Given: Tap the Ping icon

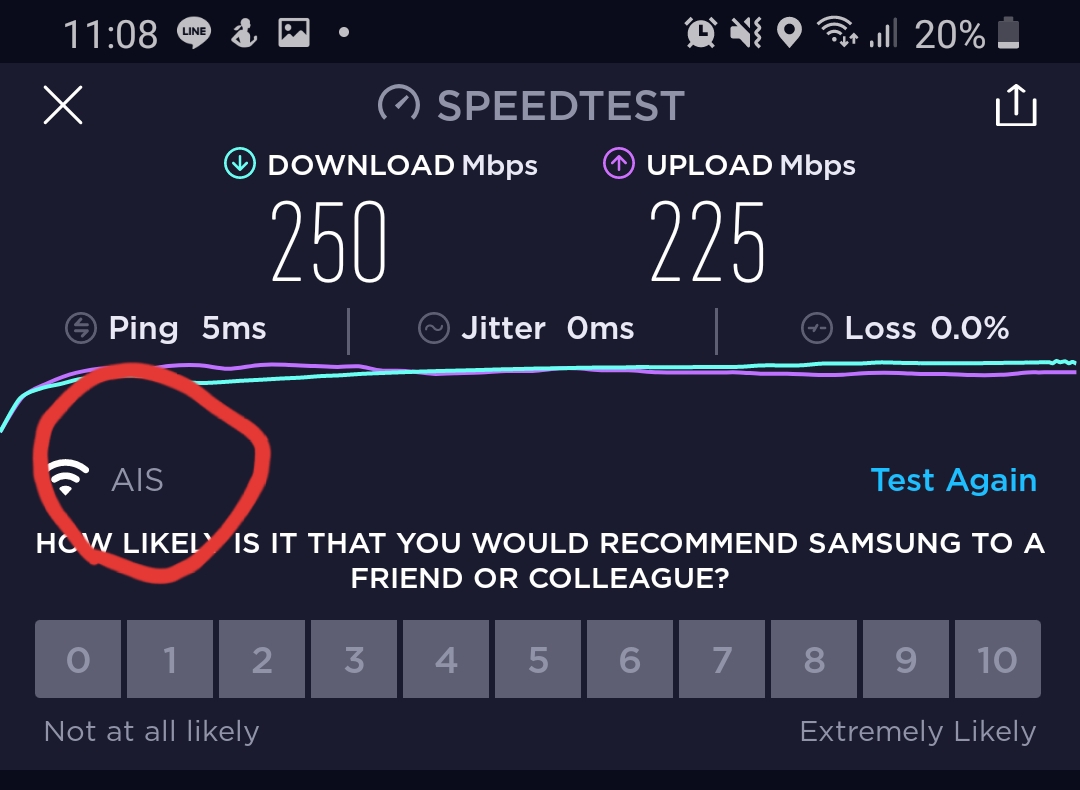Looking at the screenshot, I should pos(81,328).
